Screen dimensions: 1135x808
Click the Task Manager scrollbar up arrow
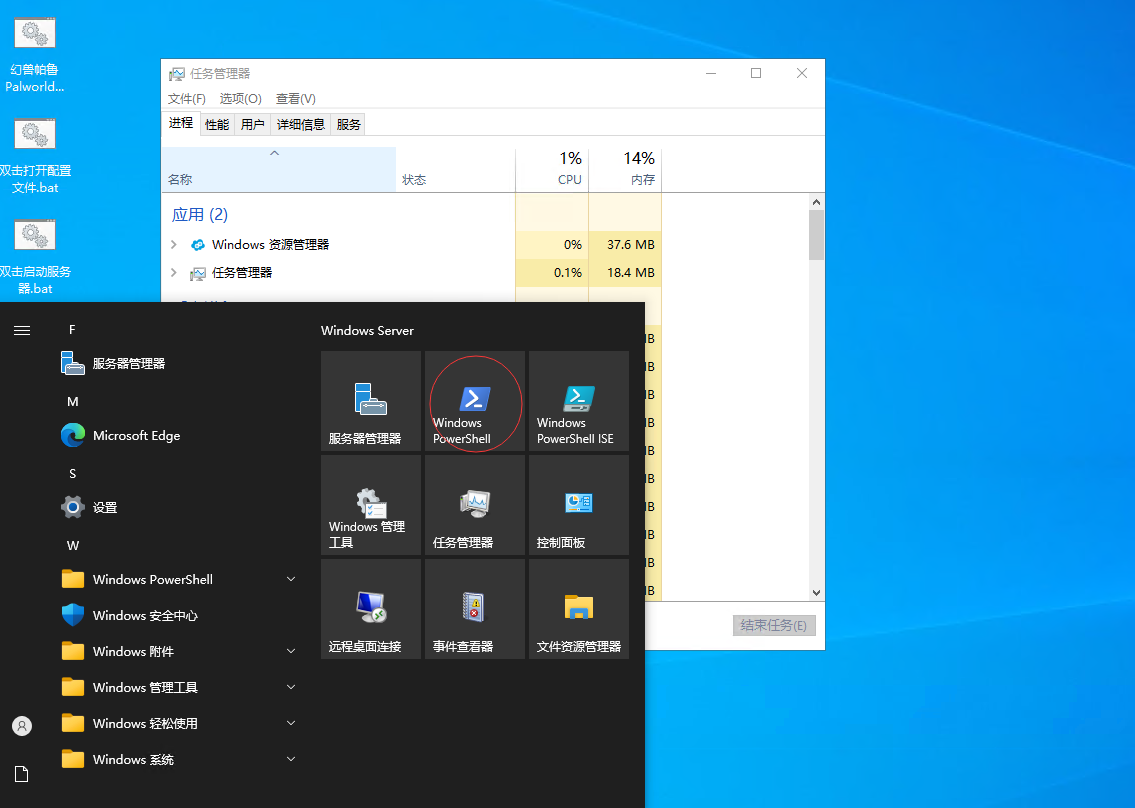[817, 203]
